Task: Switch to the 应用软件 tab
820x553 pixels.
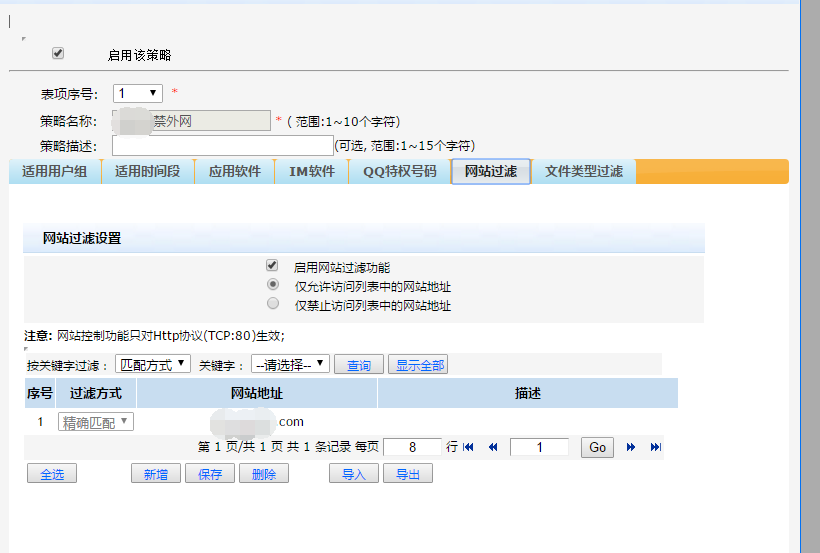Action: click(x=235, y=172)
